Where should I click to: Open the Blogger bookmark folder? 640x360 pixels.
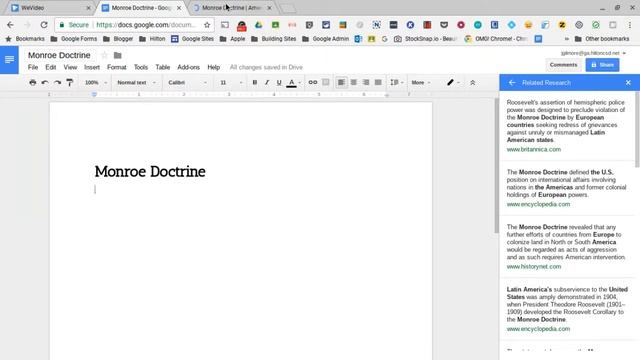[118, 39]
